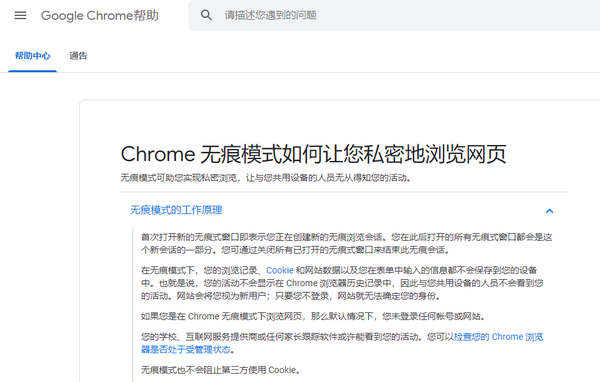Viewport: 600px width, 382px height.
Task: Click the subtitle 无痕模式可助您实现私密浏览
Action: coord(179,178)
